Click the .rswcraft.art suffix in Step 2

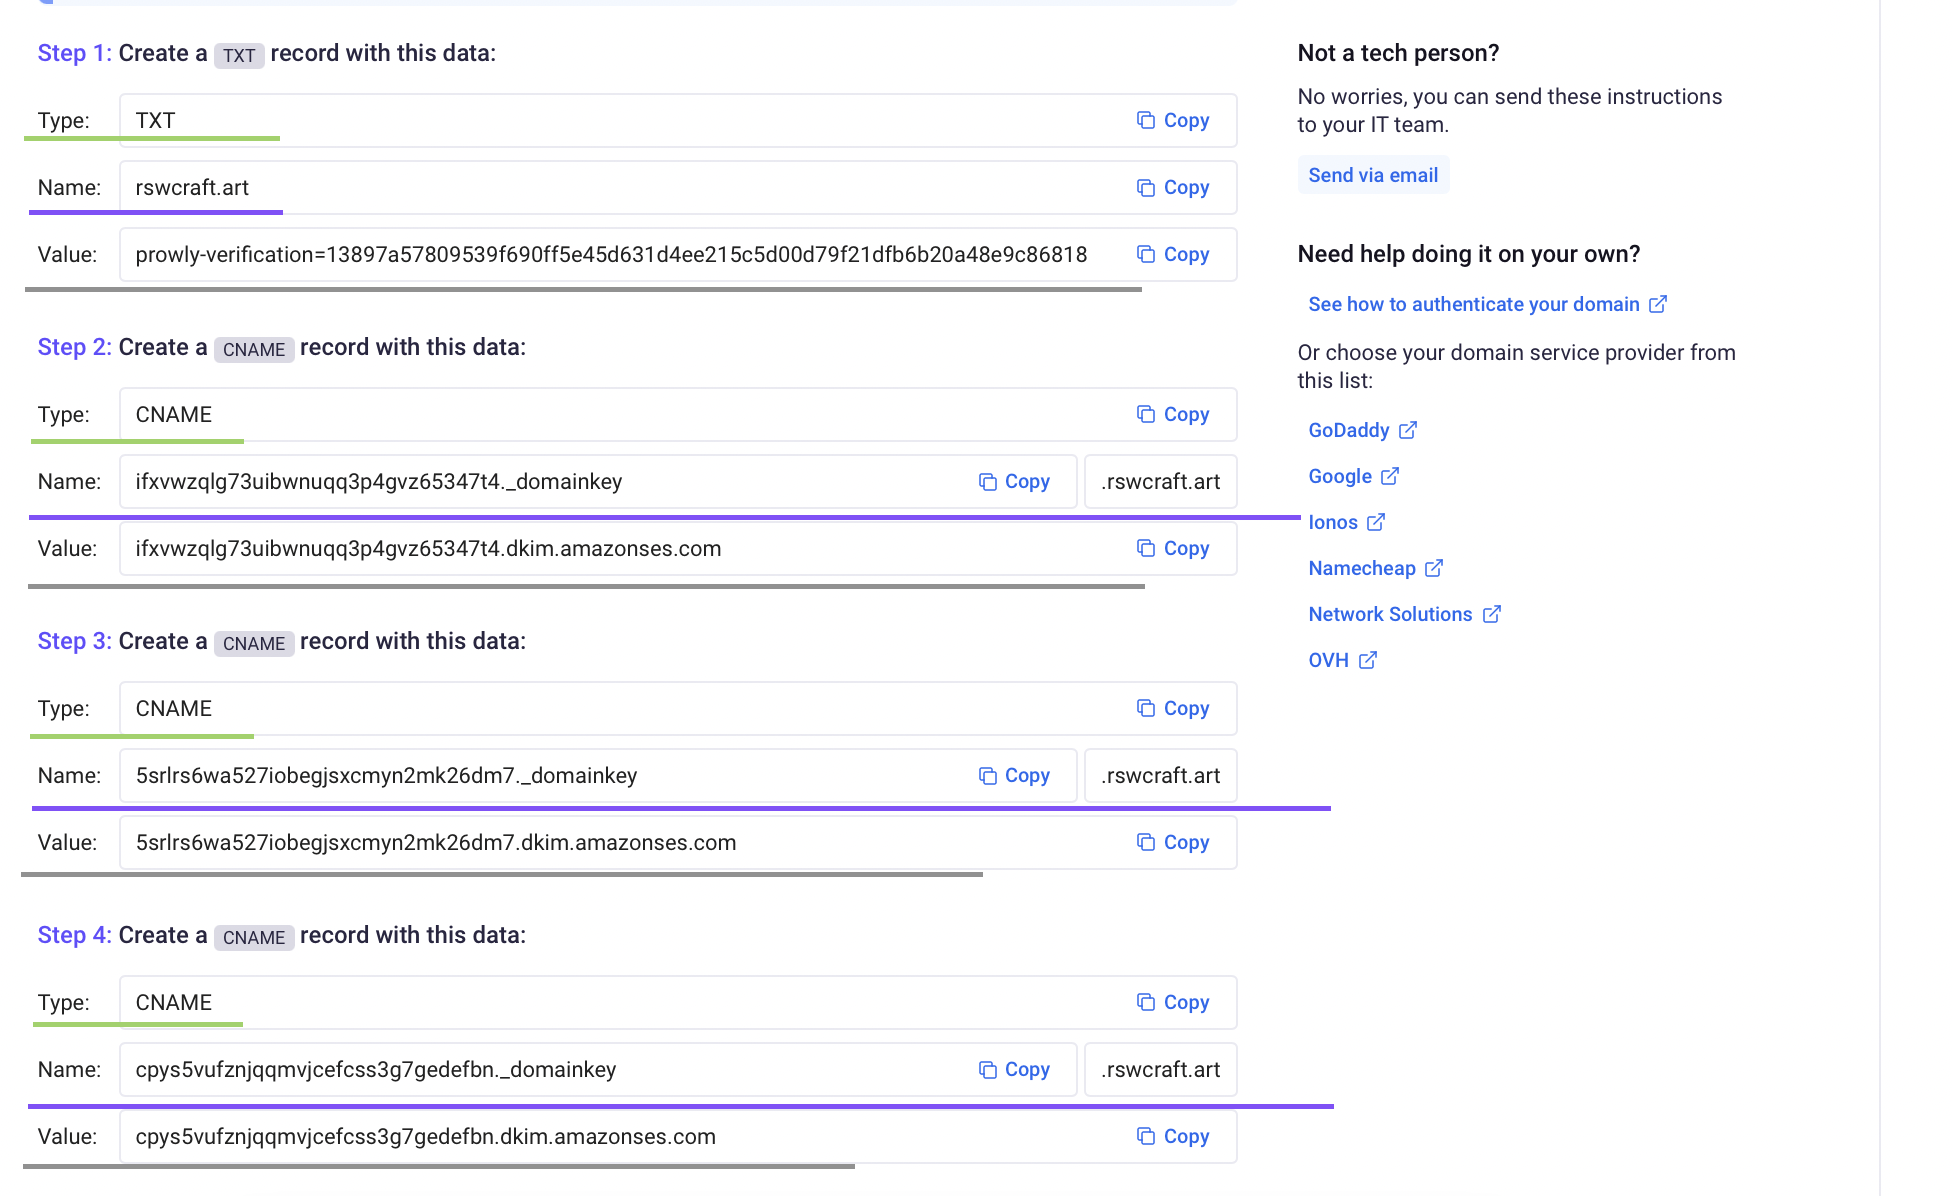[1161, 481]
